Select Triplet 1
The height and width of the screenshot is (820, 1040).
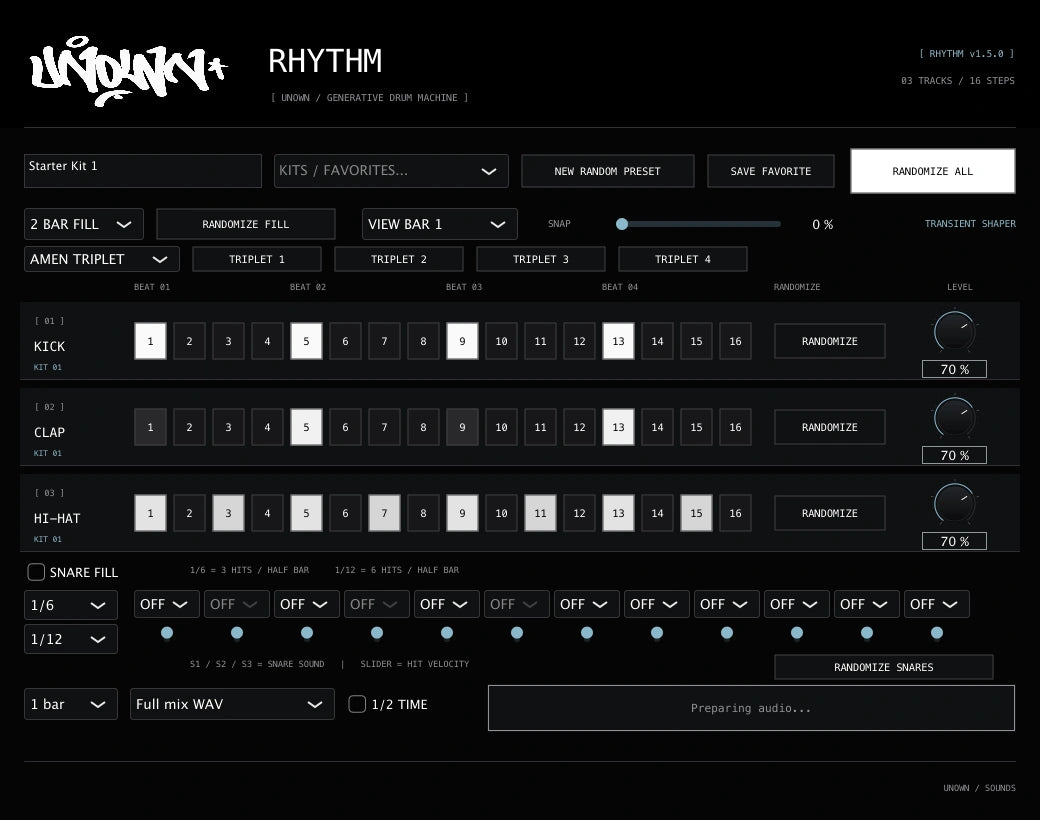click(x=257, y=259)
